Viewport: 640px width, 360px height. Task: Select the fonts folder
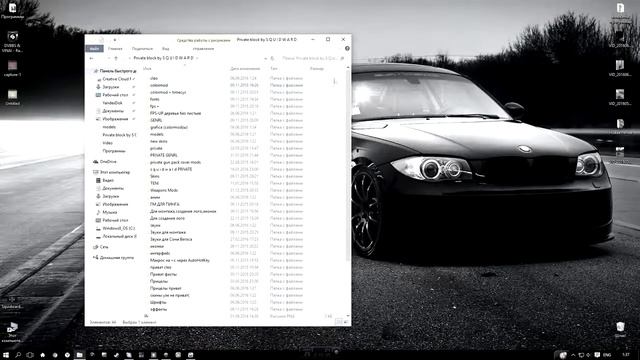tap(155, 99)
